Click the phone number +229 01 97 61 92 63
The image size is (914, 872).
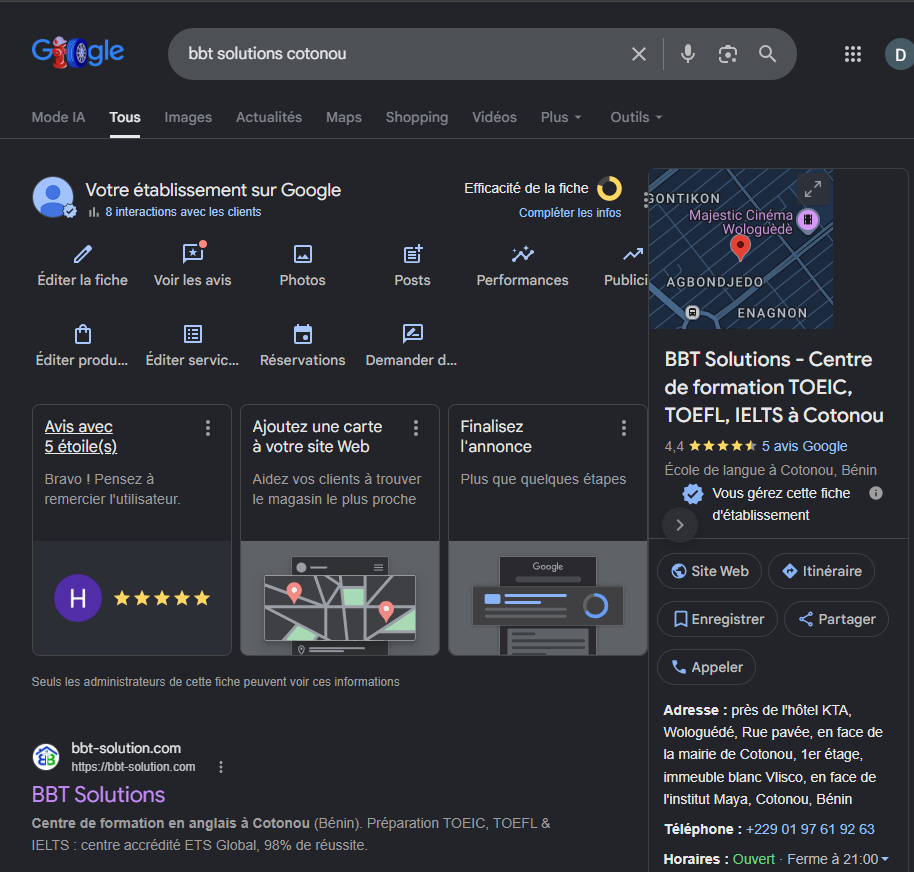810,829
